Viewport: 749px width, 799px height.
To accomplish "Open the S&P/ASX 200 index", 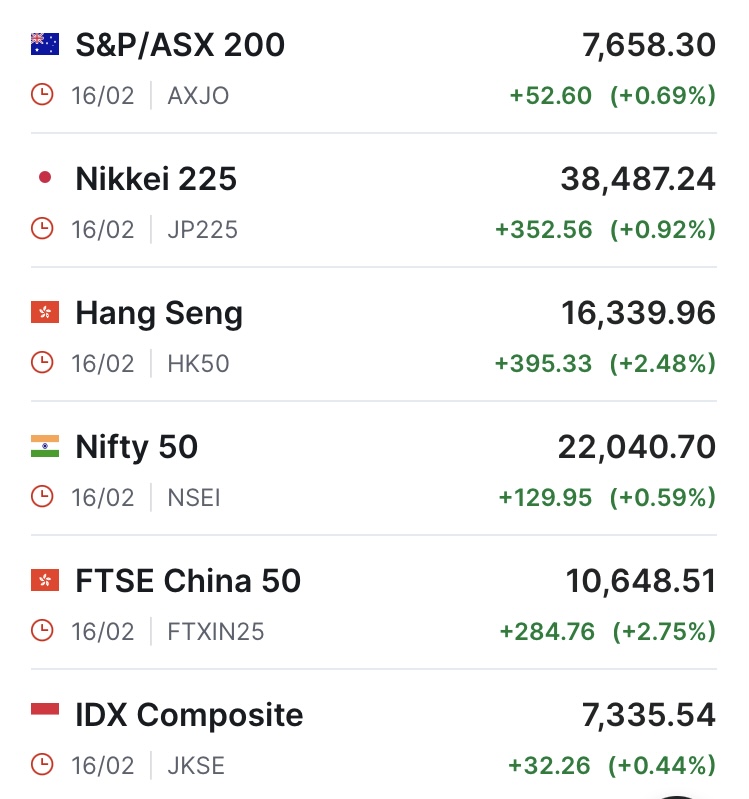I will [x=180, y=45].
